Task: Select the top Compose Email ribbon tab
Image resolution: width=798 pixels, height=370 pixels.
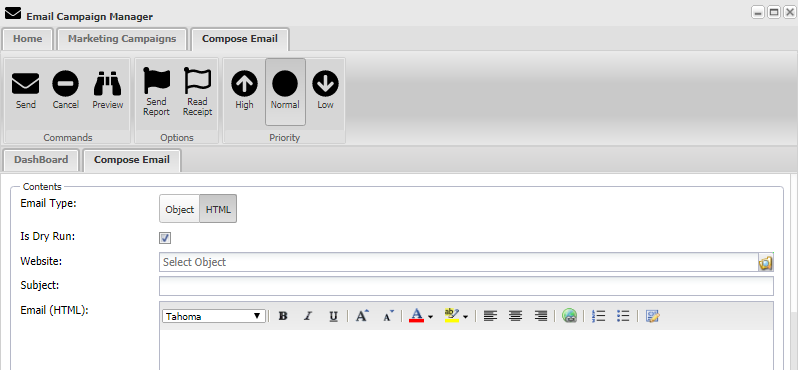Action: (x=240, y=39)
